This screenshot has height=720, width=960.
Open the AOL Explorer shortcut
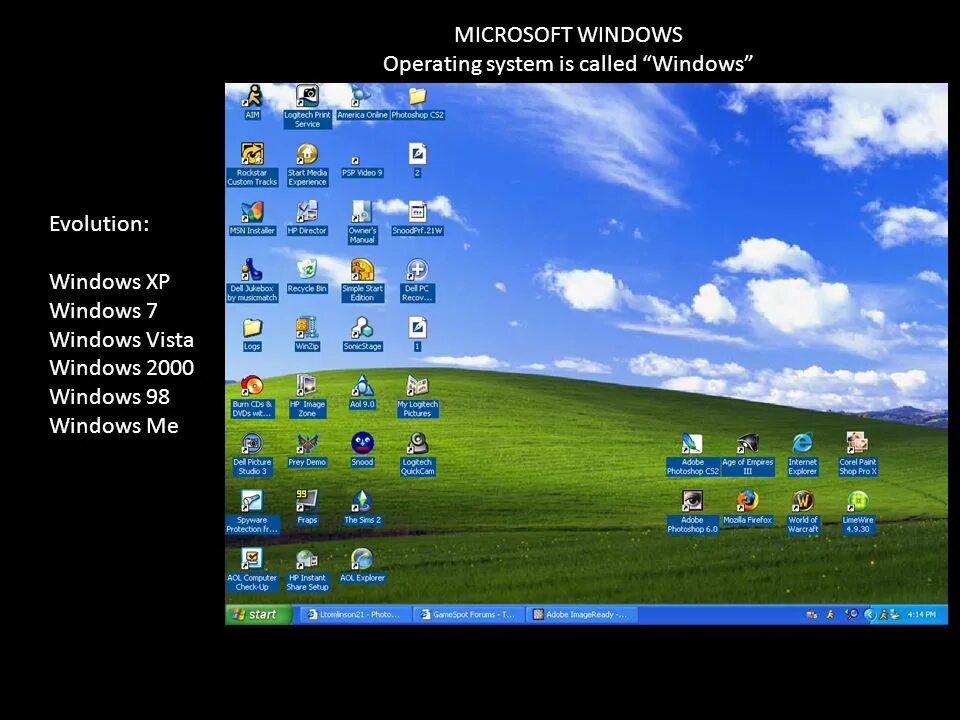[x=362, y=565]
